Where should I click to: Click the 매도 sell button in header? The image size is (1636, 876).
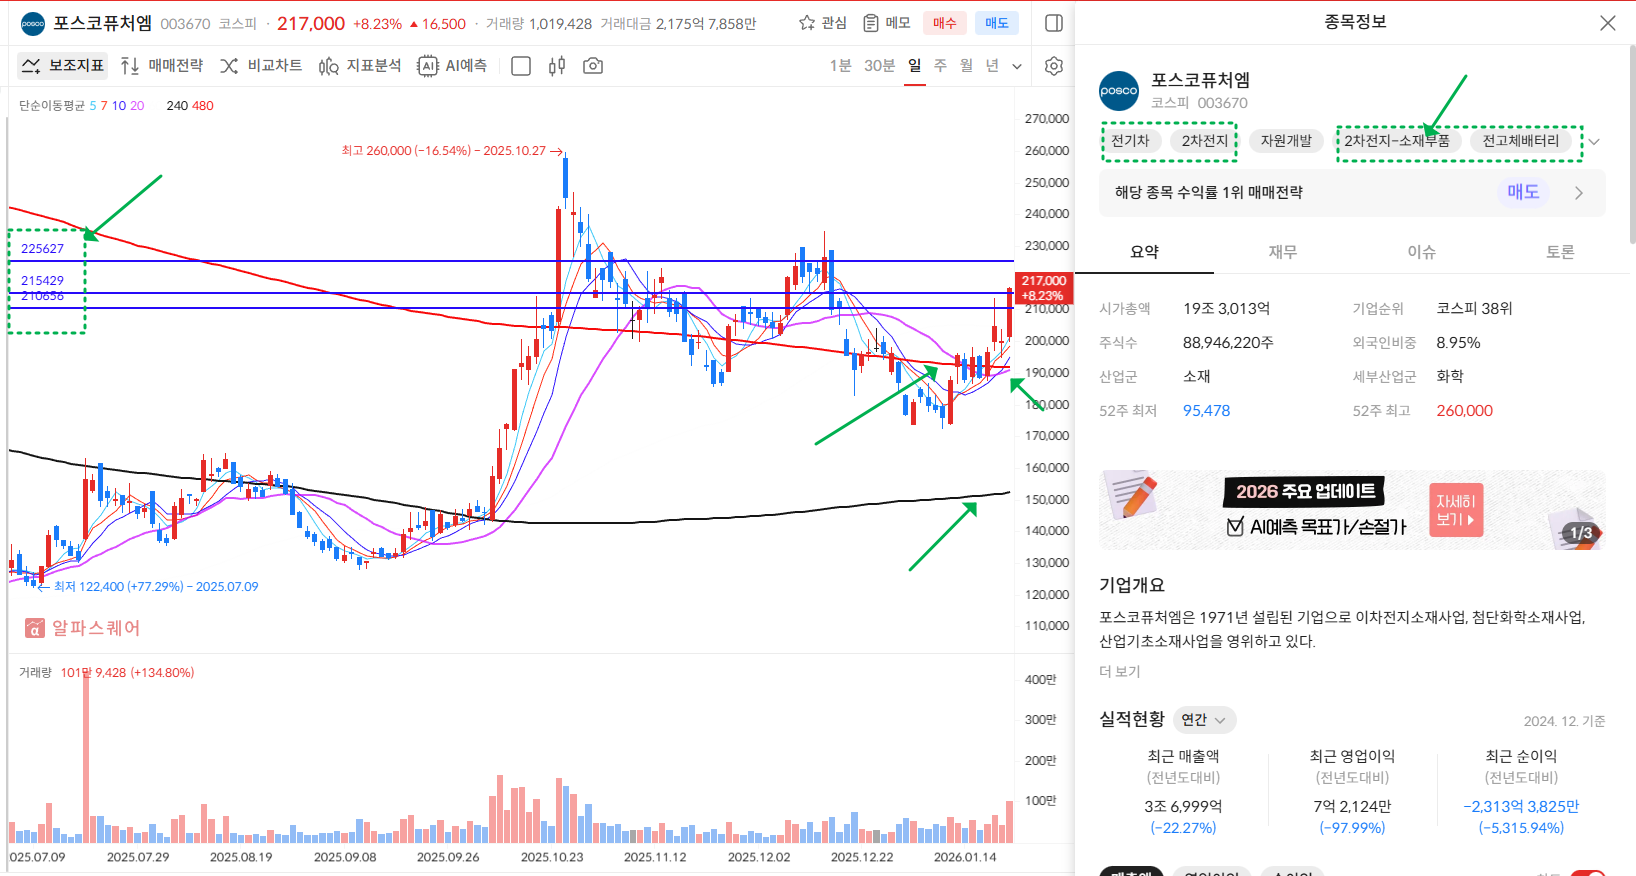[997, 23]
